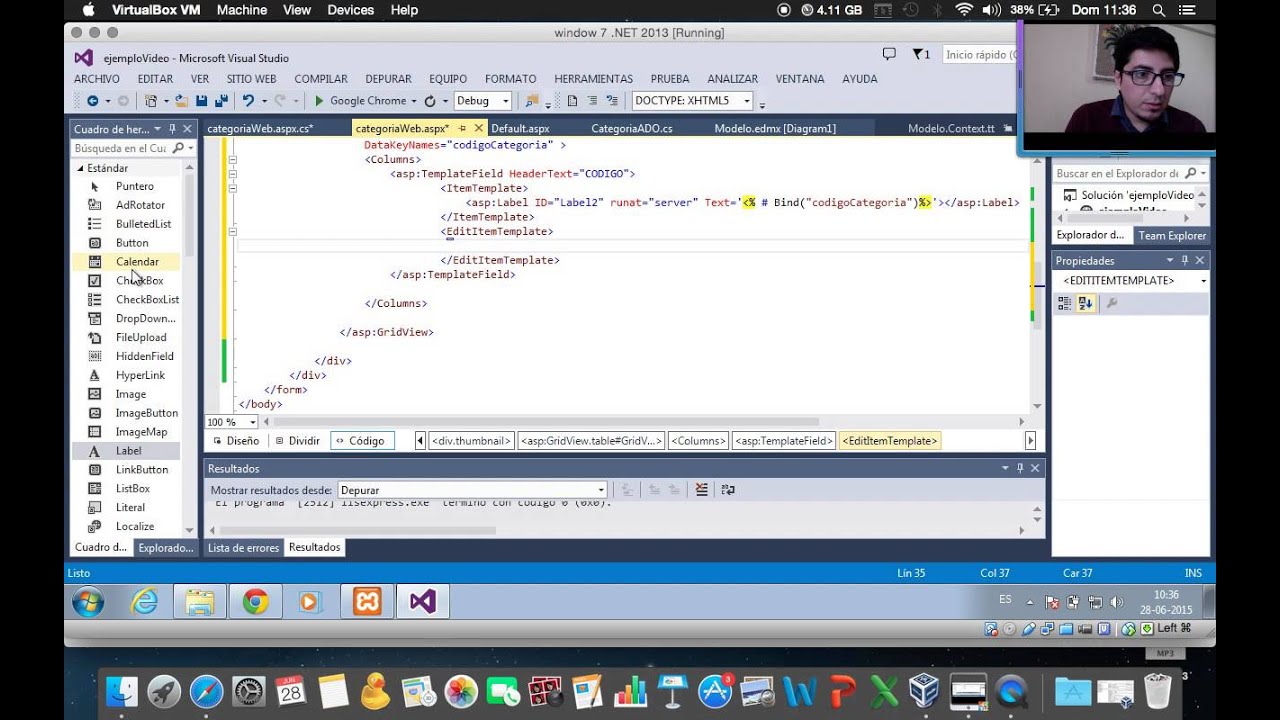Switch to the Default.aspx tab
Image resolution: width=1280 pixels, height=720 pixels.
pyautogui.click(x=520, y=129)
